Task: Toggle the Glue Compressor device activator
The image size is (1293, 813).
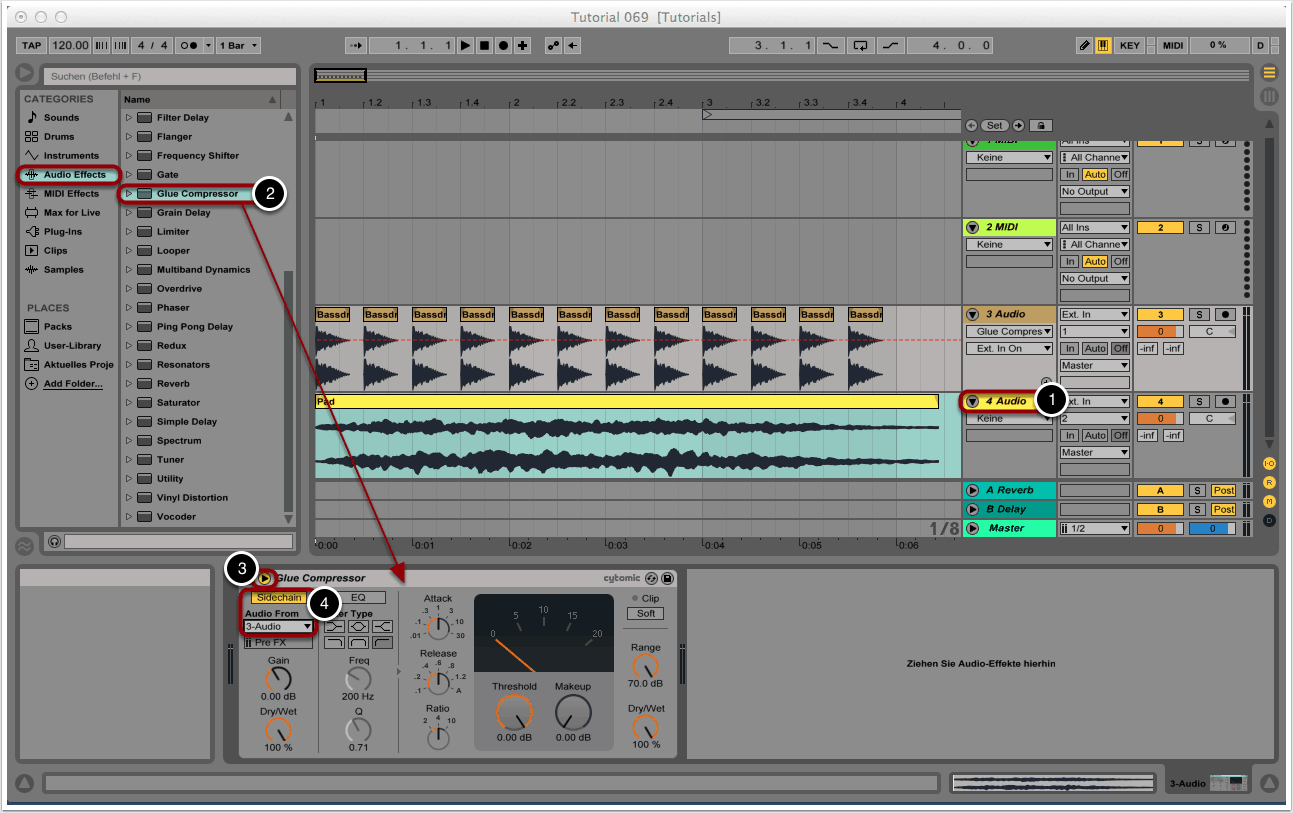Action: pos(264,578)
